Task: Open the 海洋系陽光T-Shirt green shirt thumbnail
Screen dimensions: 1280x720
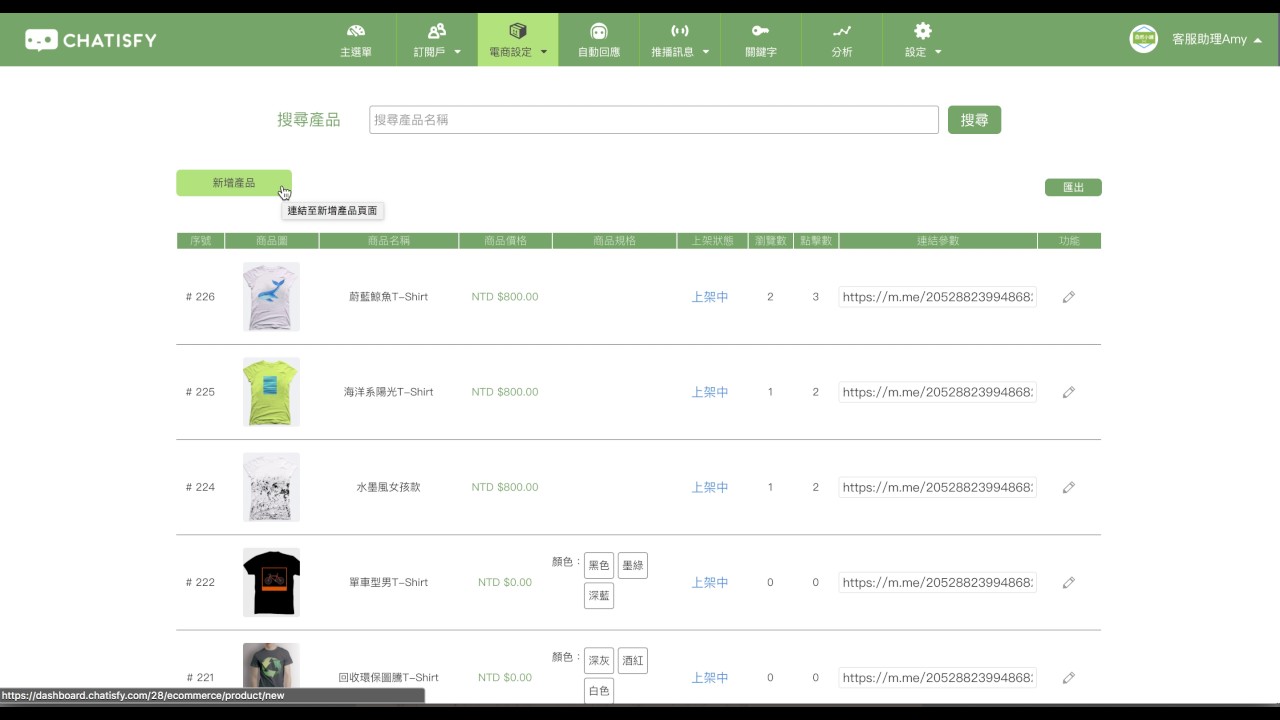Action: [x=271, y=392]
